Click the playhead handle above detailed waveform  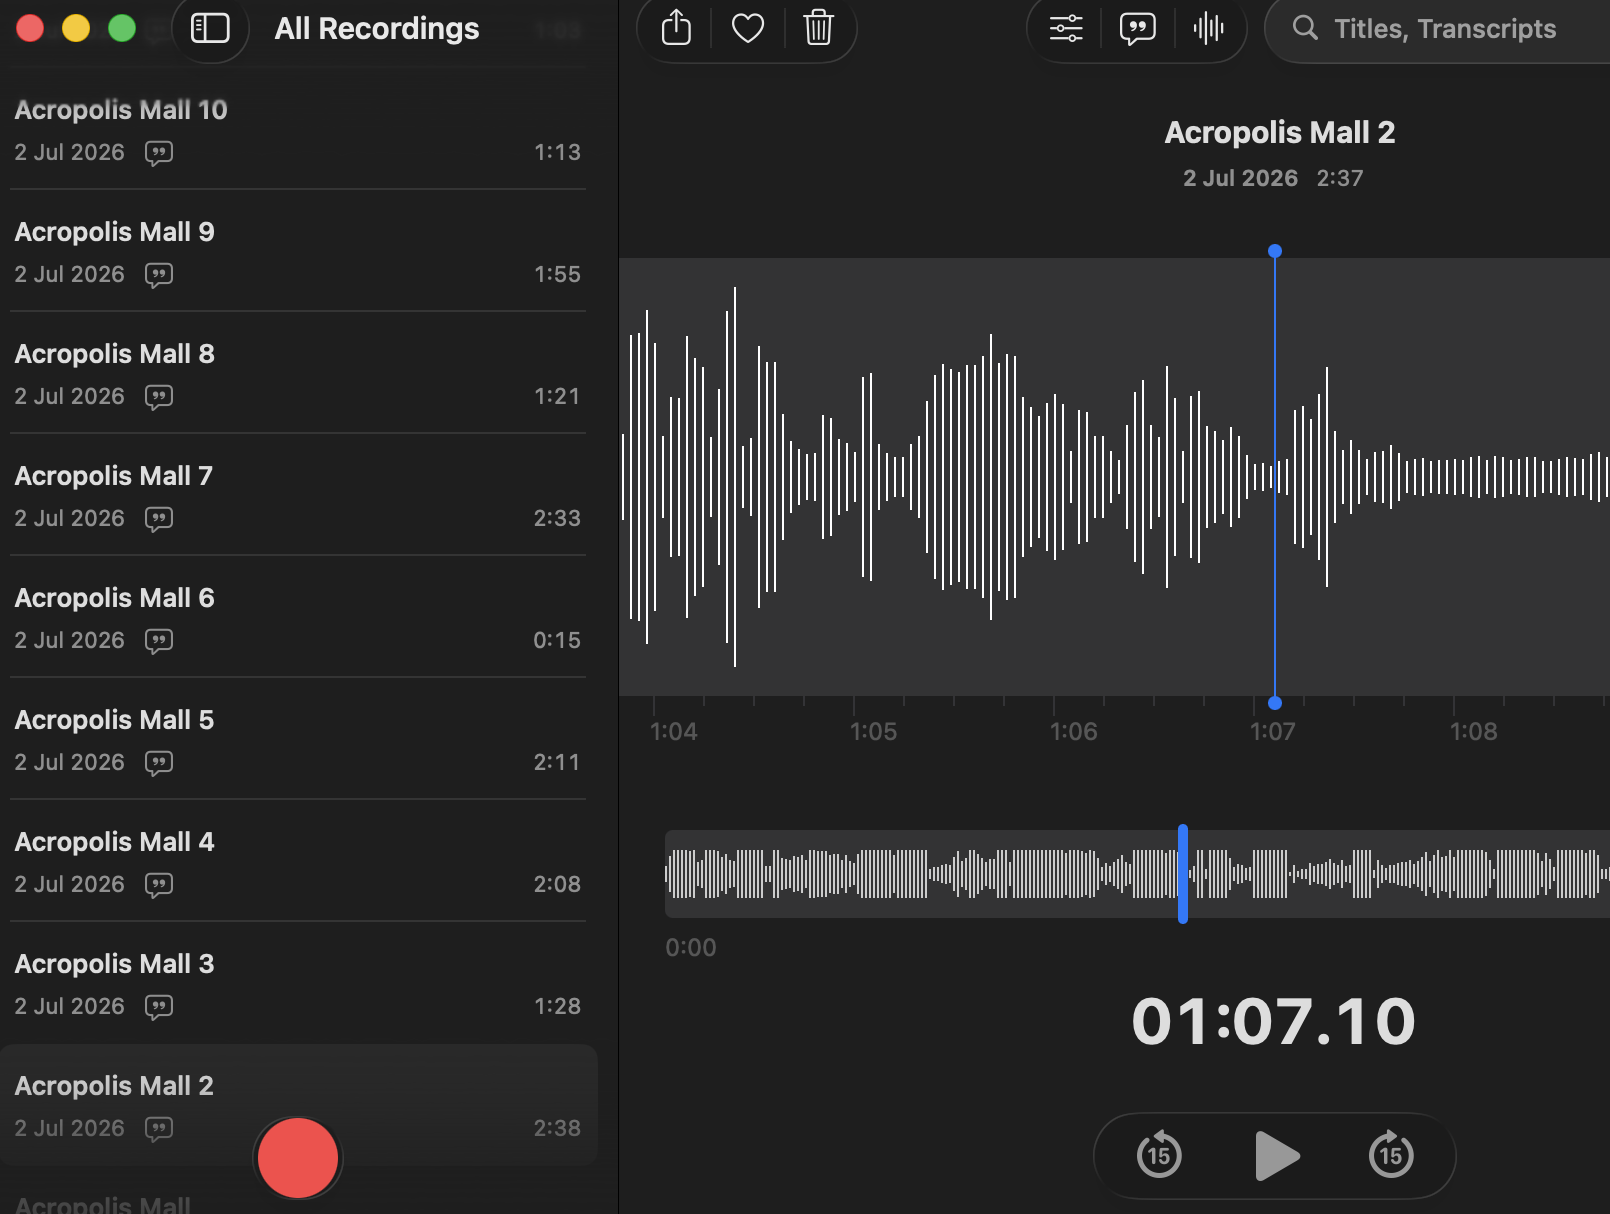pos(1275,251)
